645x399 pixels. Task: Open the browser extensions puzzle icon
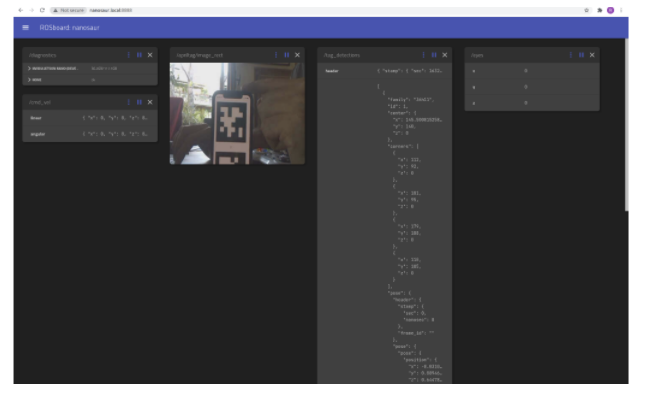click(600, 10)
